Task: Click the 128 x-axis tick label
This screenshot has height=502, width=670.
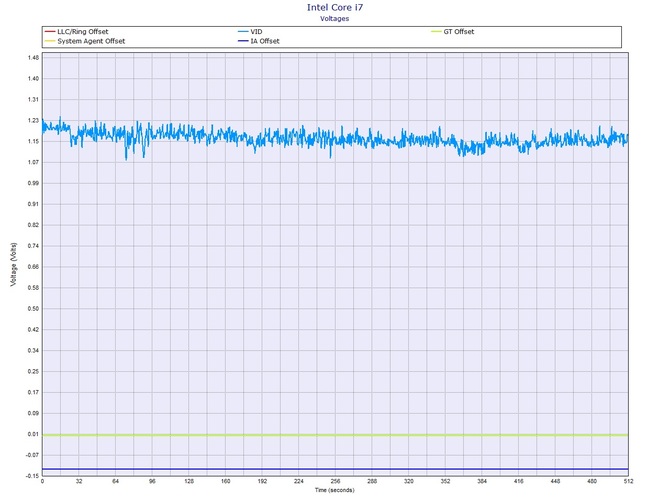Action: [x=189, y=481]
